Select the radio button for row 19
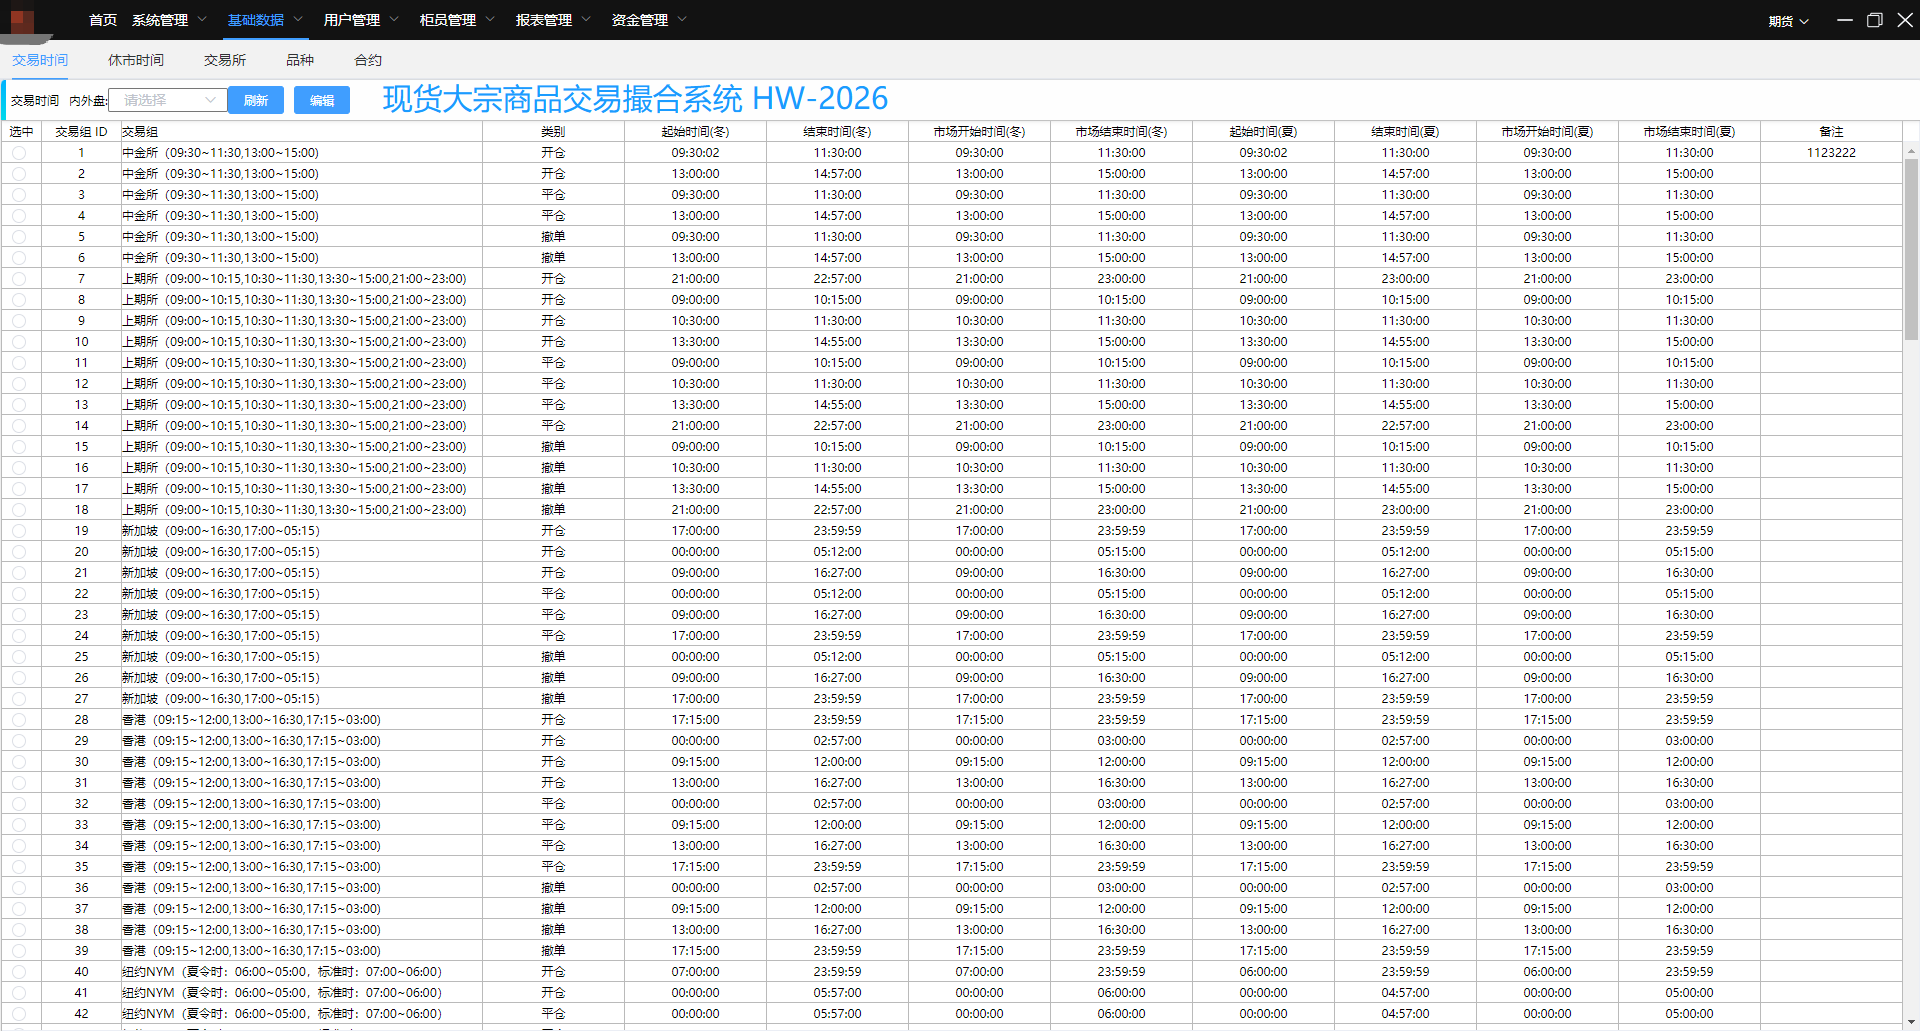The height and width of the screenshot is (1031, 1920). (x=19, y=531)
